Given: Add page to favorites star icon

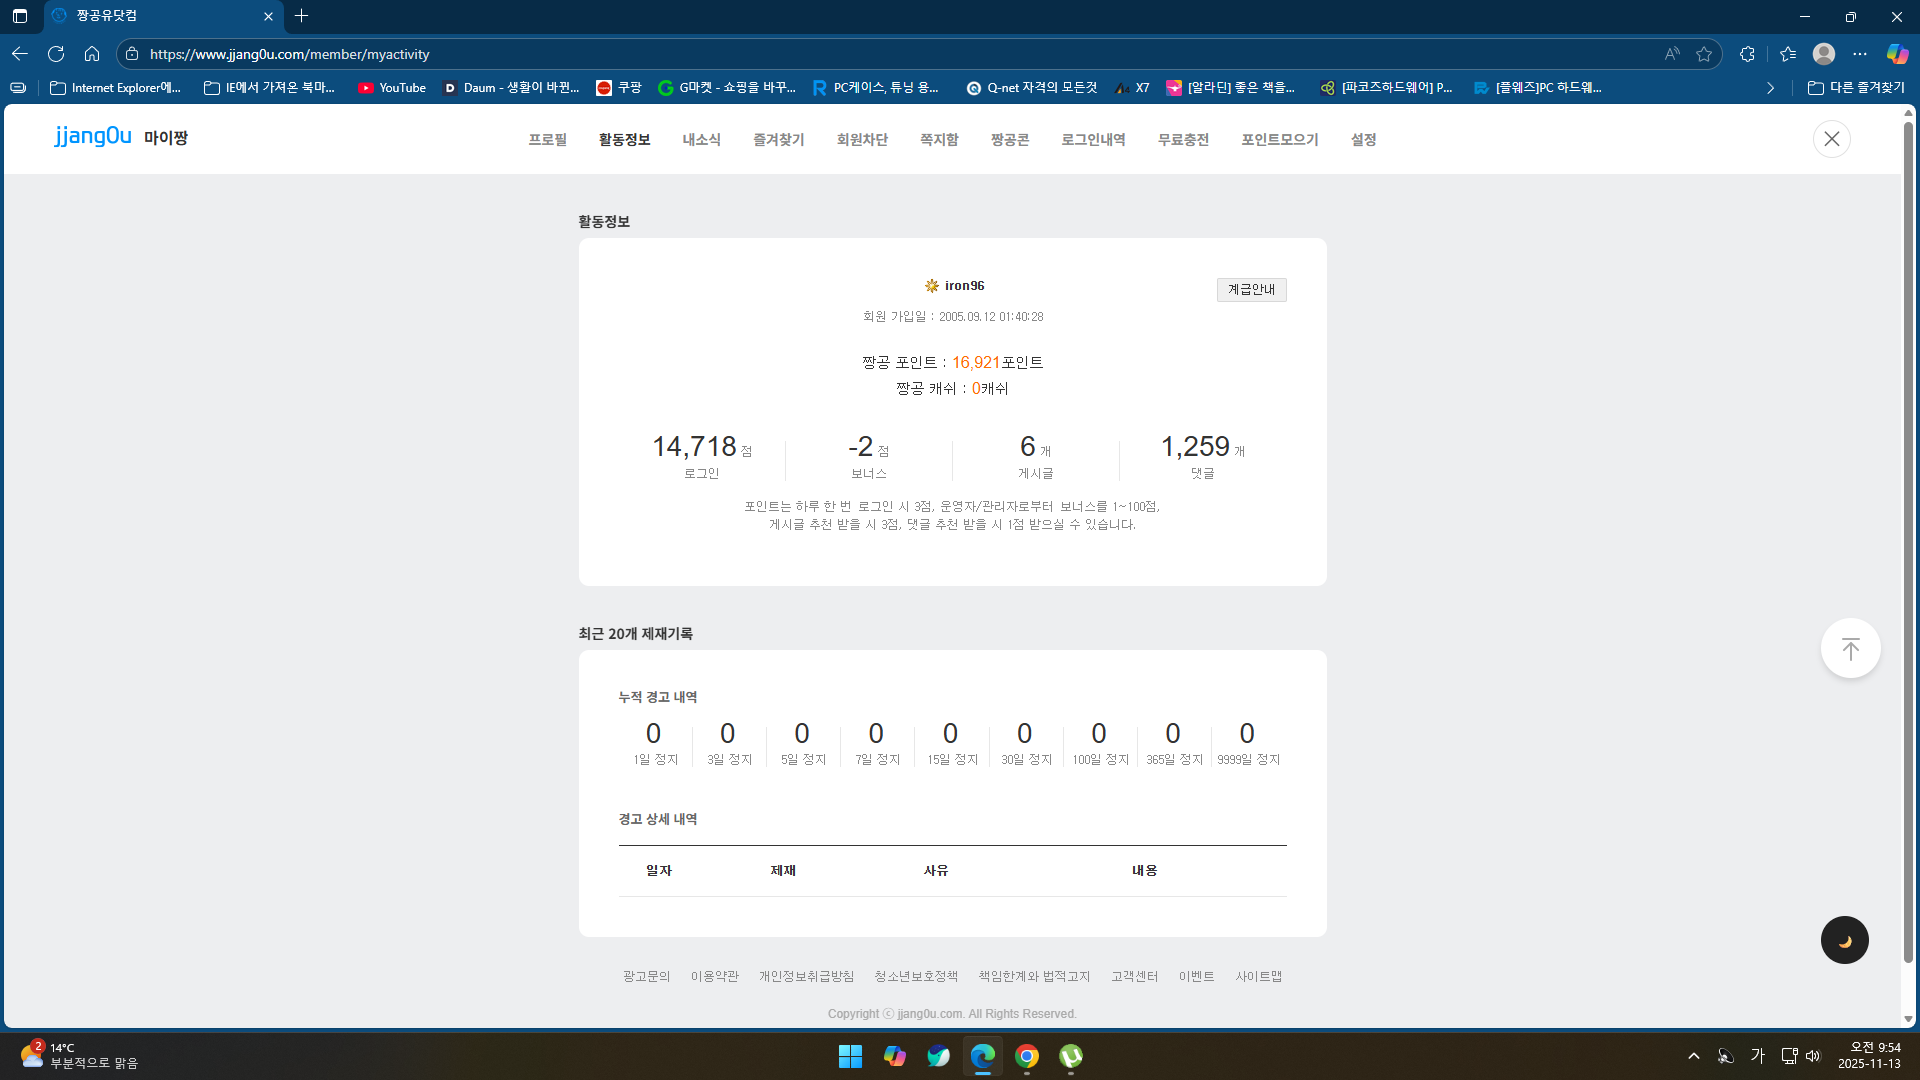Looking at the screenshot, I should 1704,54.
